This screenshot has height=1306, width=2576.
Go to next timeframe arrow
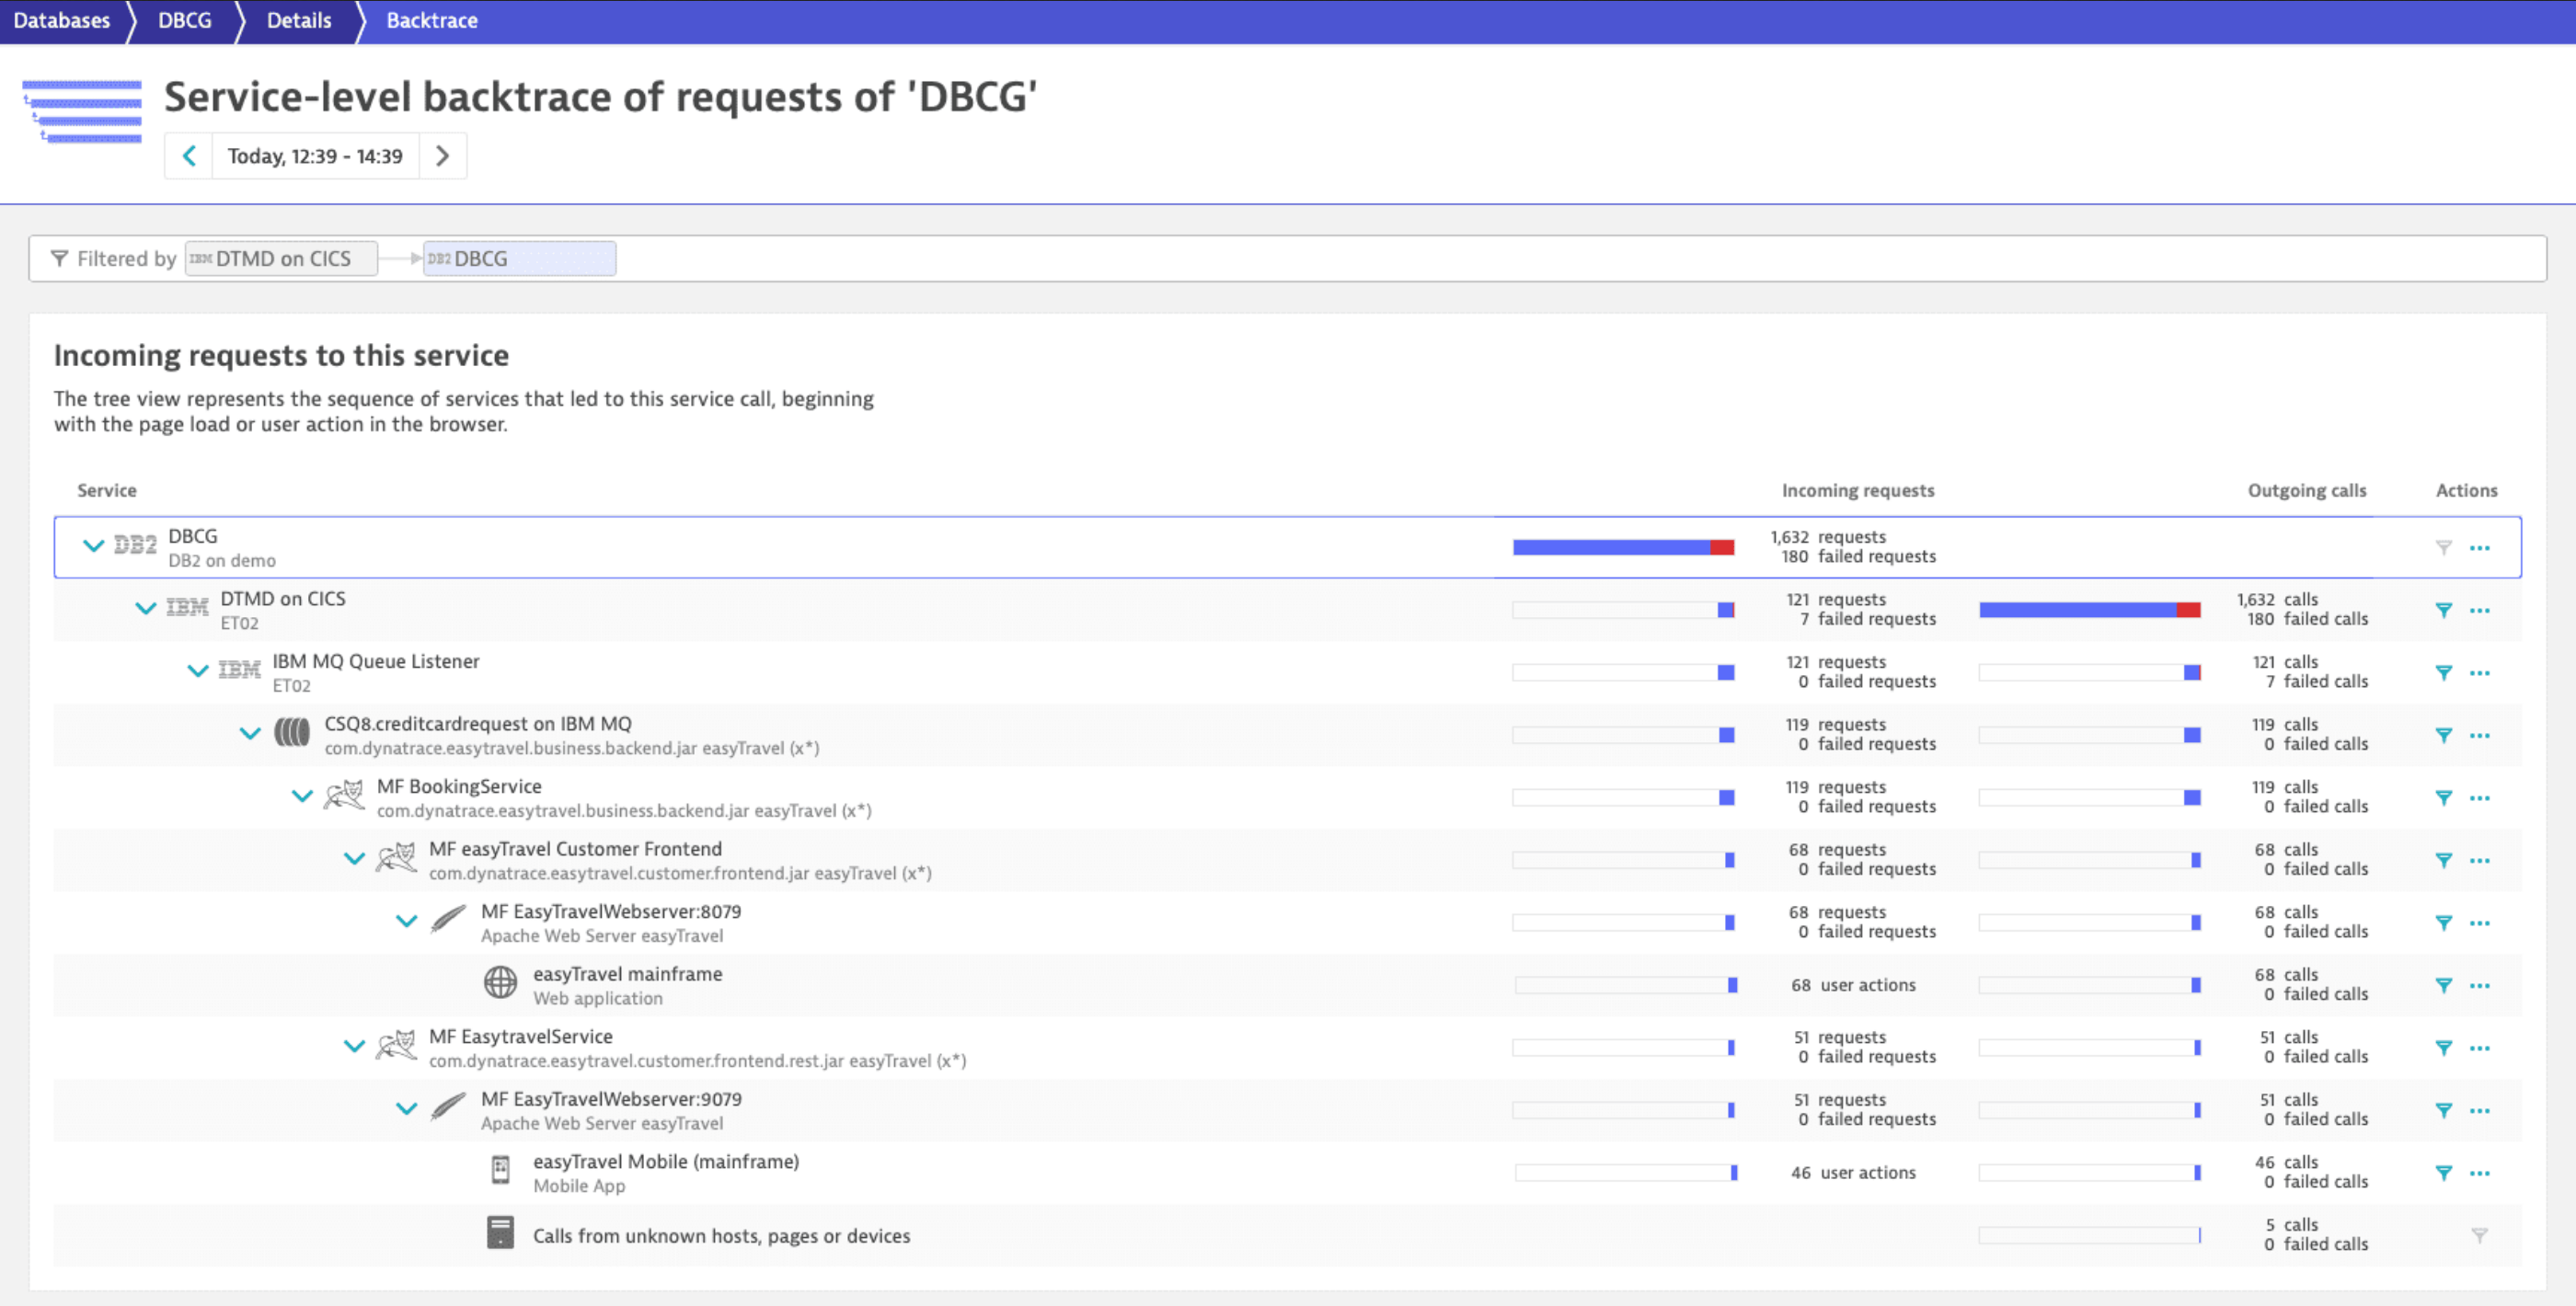click(x=443, y=156)
